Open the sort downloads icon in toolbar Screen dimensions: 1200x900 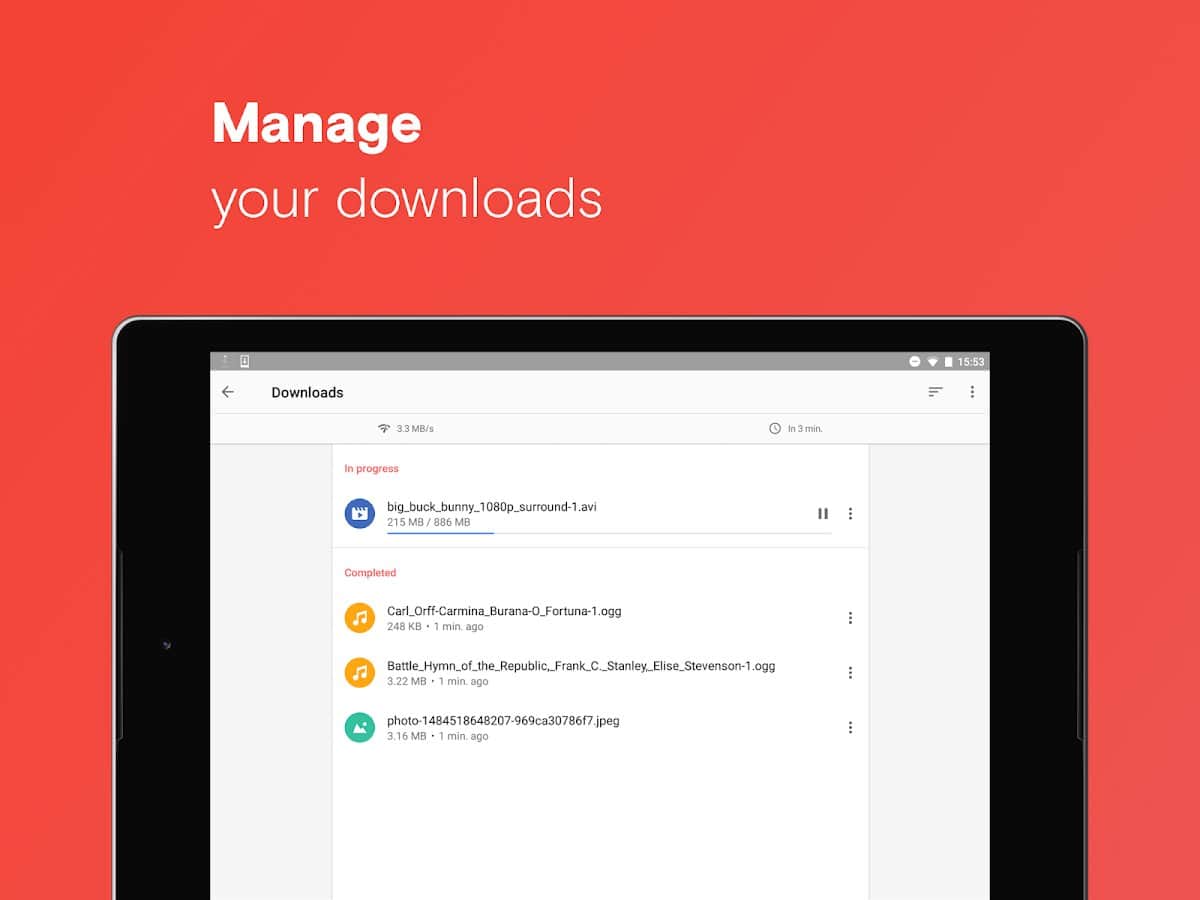pyautogui.click(x=935, y=392)
